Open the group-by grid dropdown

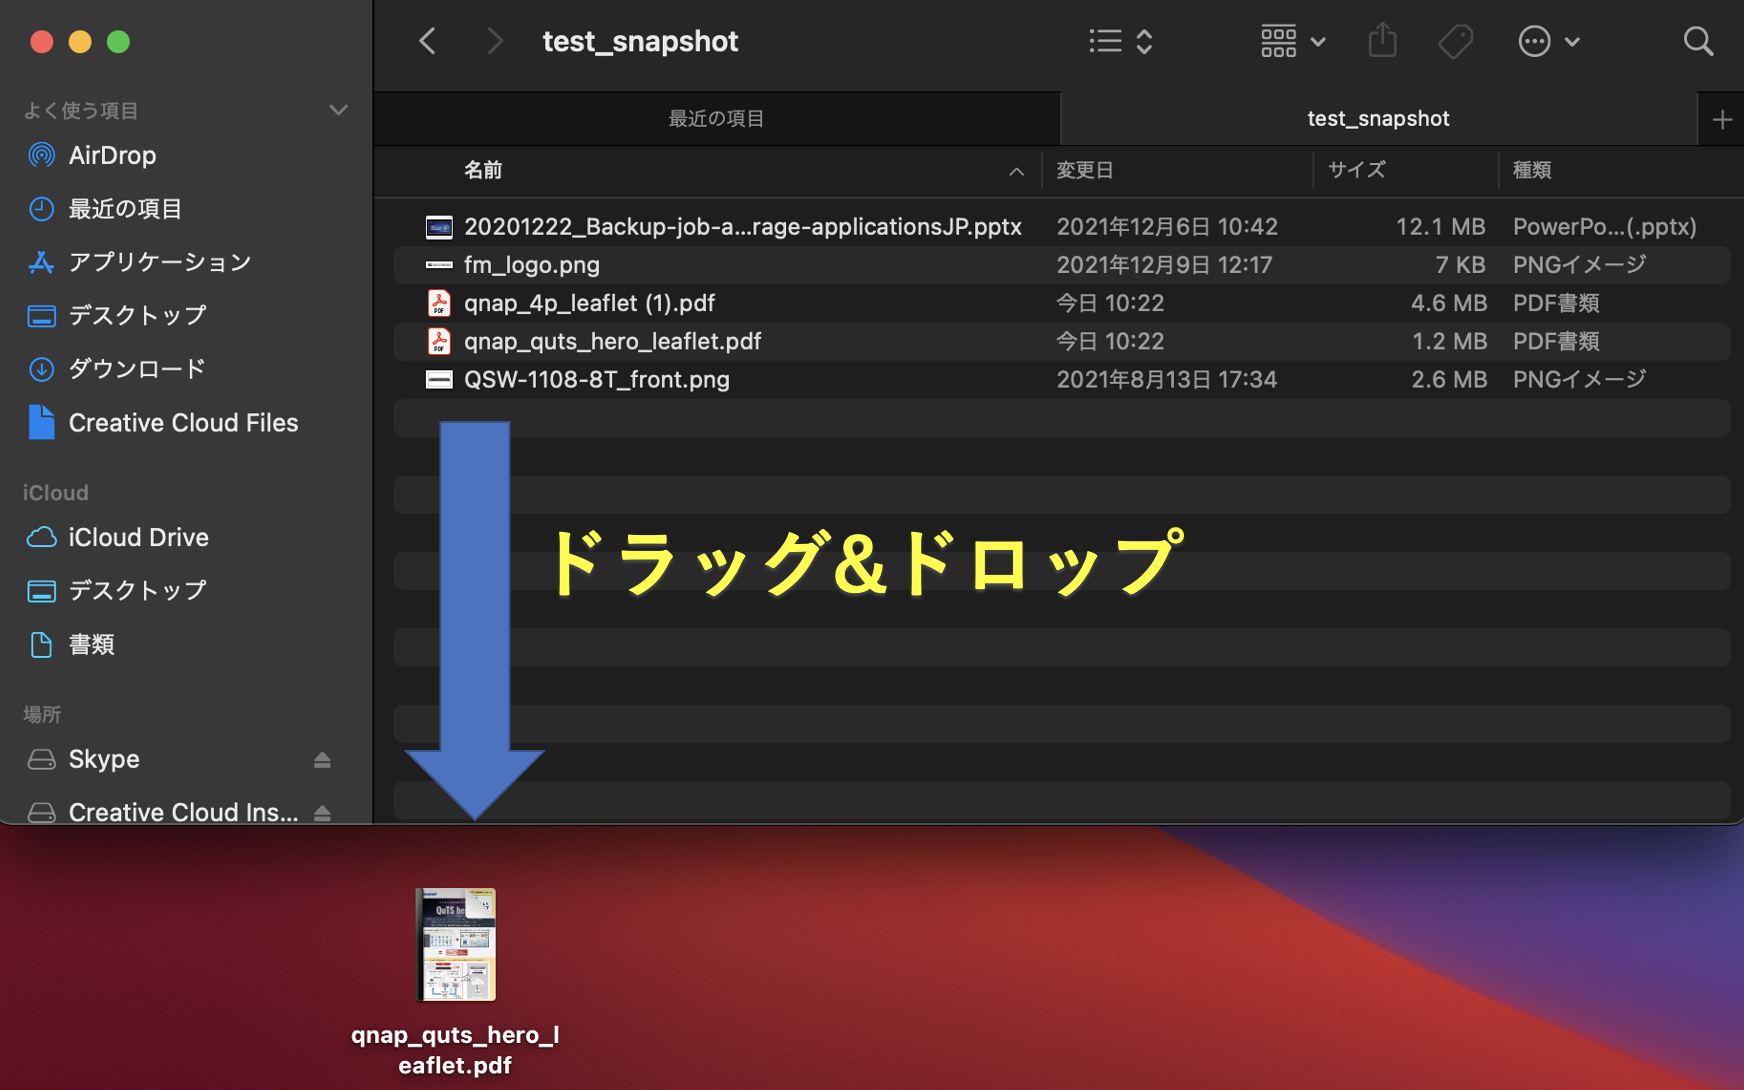point(1292,41)
